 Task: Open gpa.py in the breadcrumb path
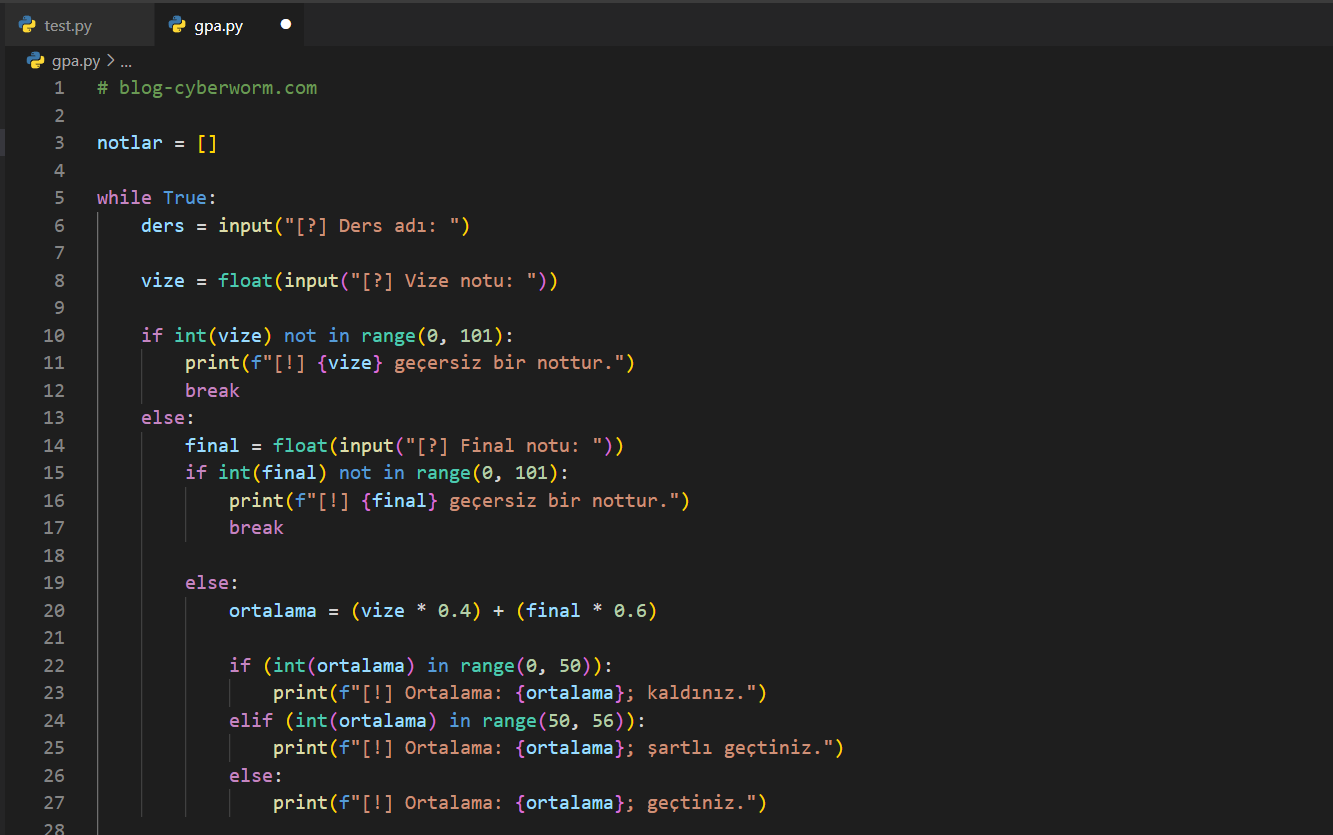pyautogui.click(x=76, y=61)
